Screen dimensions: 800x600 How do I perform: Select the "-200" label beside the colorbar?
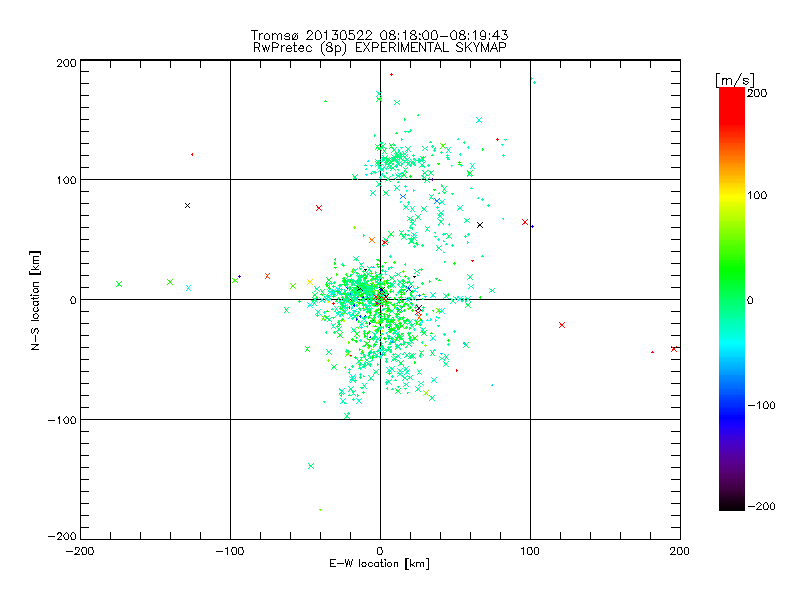[x=761, y=506]
